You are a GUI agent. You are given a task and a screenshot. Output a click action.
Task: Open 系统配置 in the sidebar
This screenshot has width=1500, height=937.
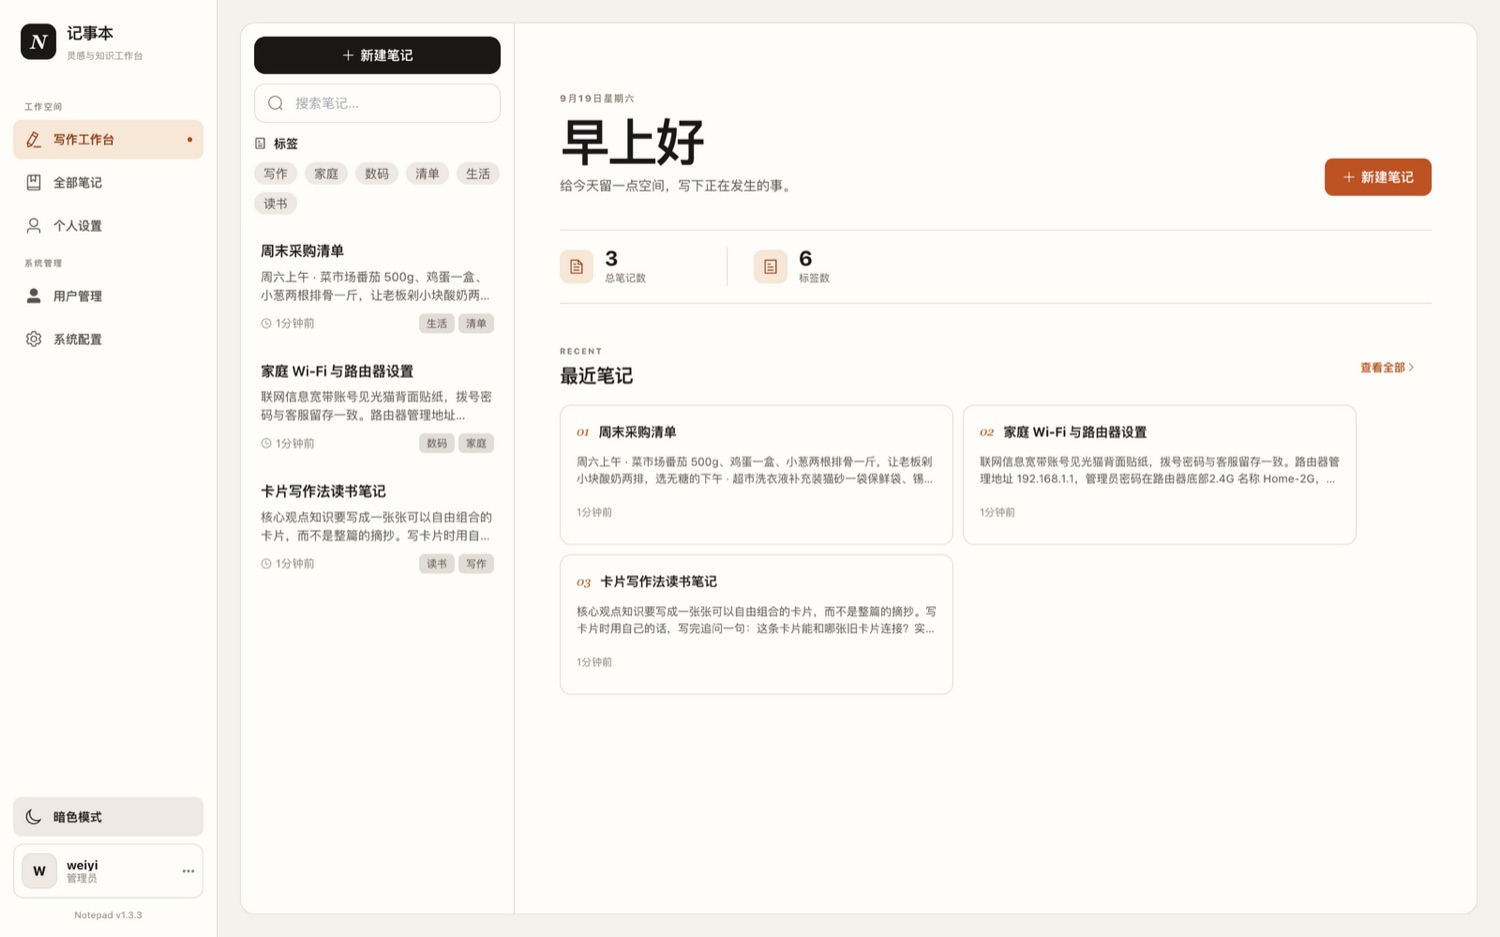point(108,339)
